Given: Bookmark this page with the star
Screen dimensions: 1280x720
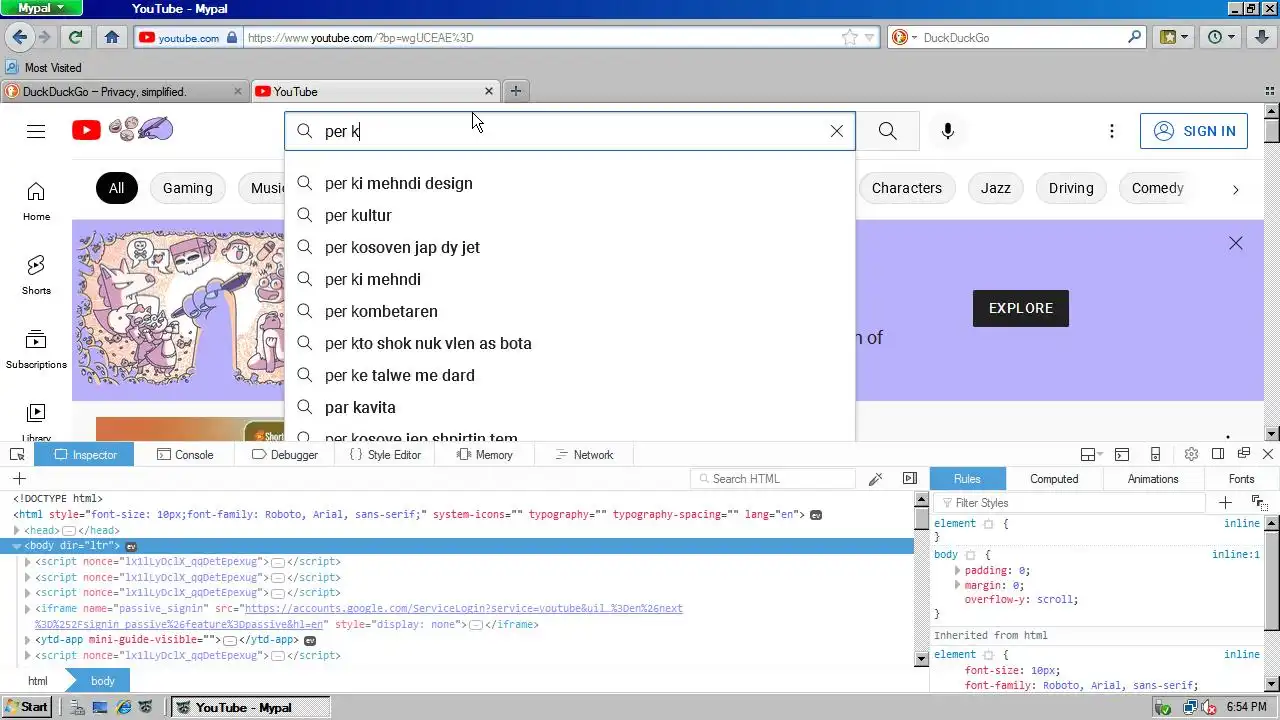Looking at the screenshot, I should 849,37.
